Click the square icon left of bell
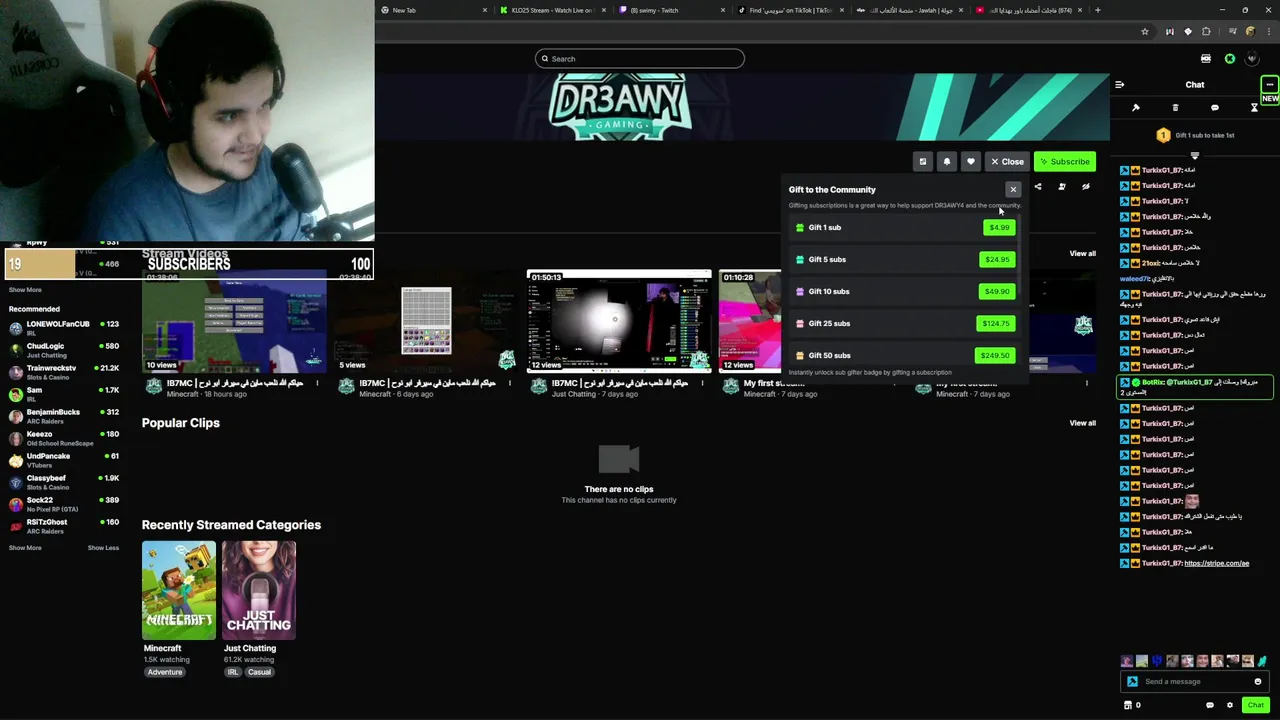The image size is (1280, 720). coord(923,161)
